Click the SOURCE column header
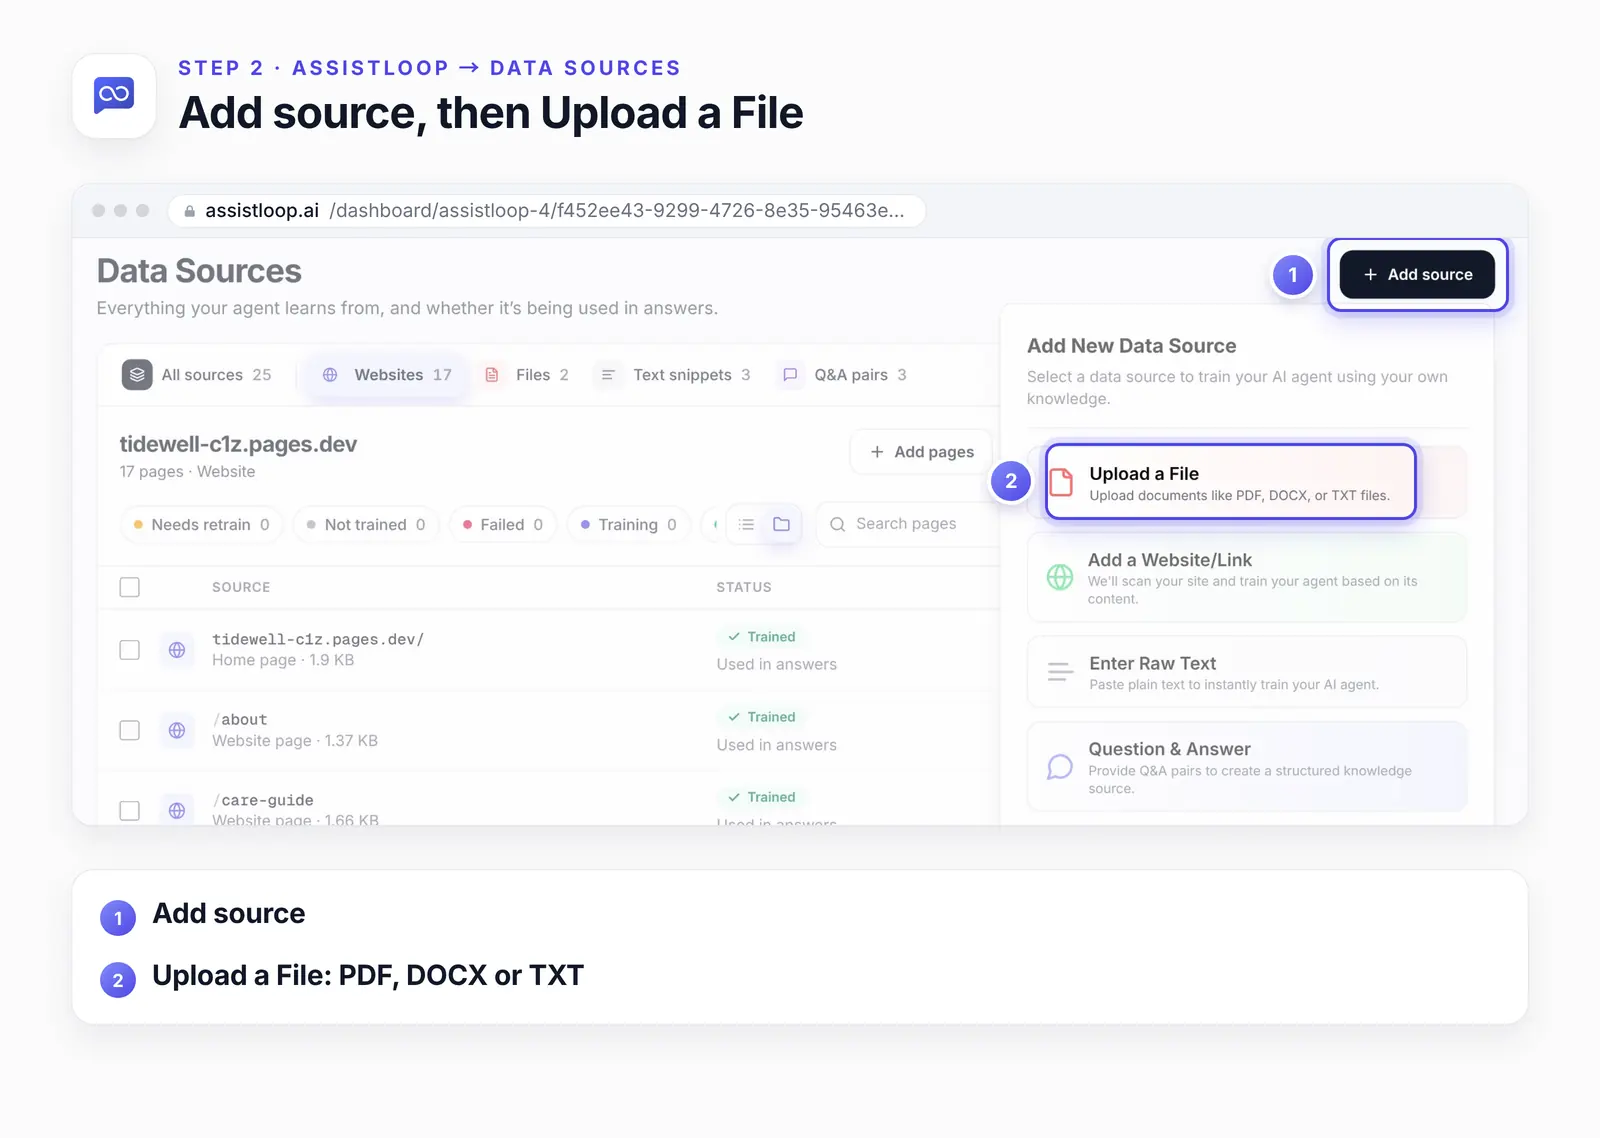The width and height of the screenshot is (1600, 1138). coord(241,587)
